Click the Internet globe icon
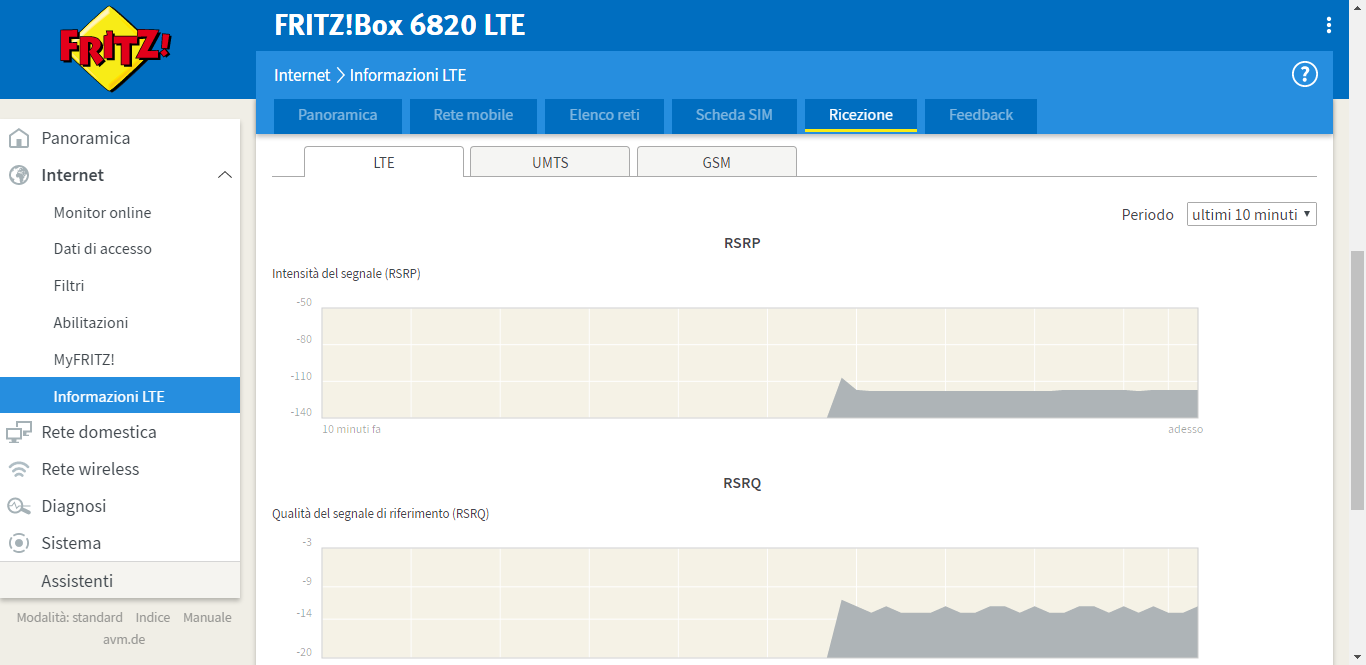1366x665 pixels. pyautogui.click(x=19, y=175)
